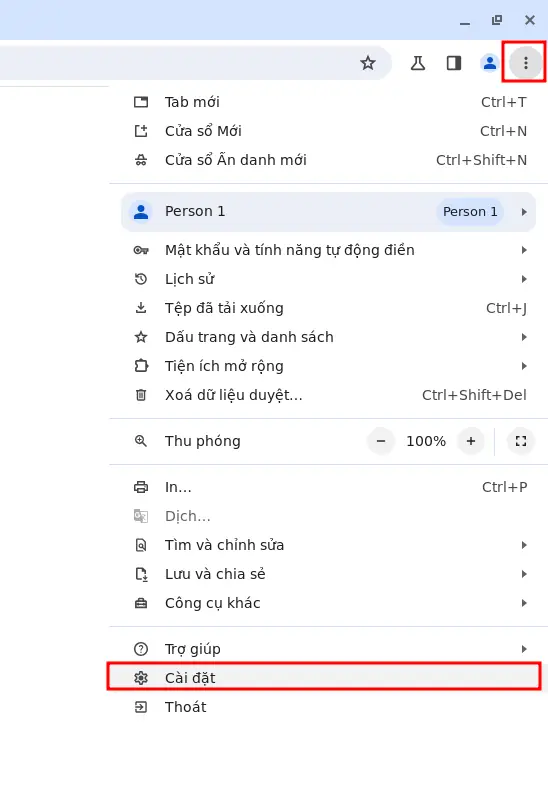Screen dimensions: 548x810
Task: Click the question mark Trợ giúp icon
Action: [x=141, y=649]
